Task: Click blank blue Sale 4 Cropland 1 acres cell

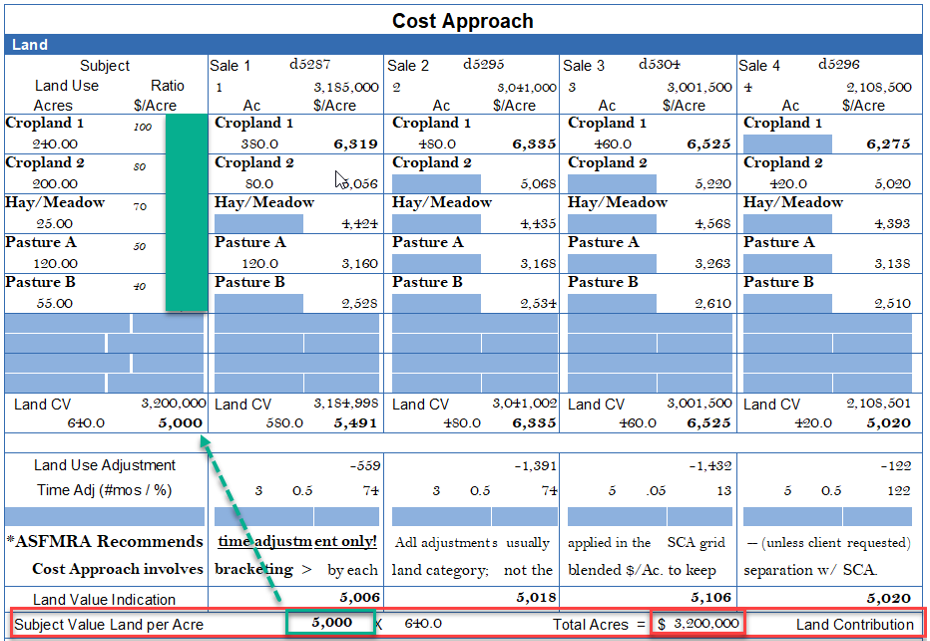Action: (x=786, y=144)
